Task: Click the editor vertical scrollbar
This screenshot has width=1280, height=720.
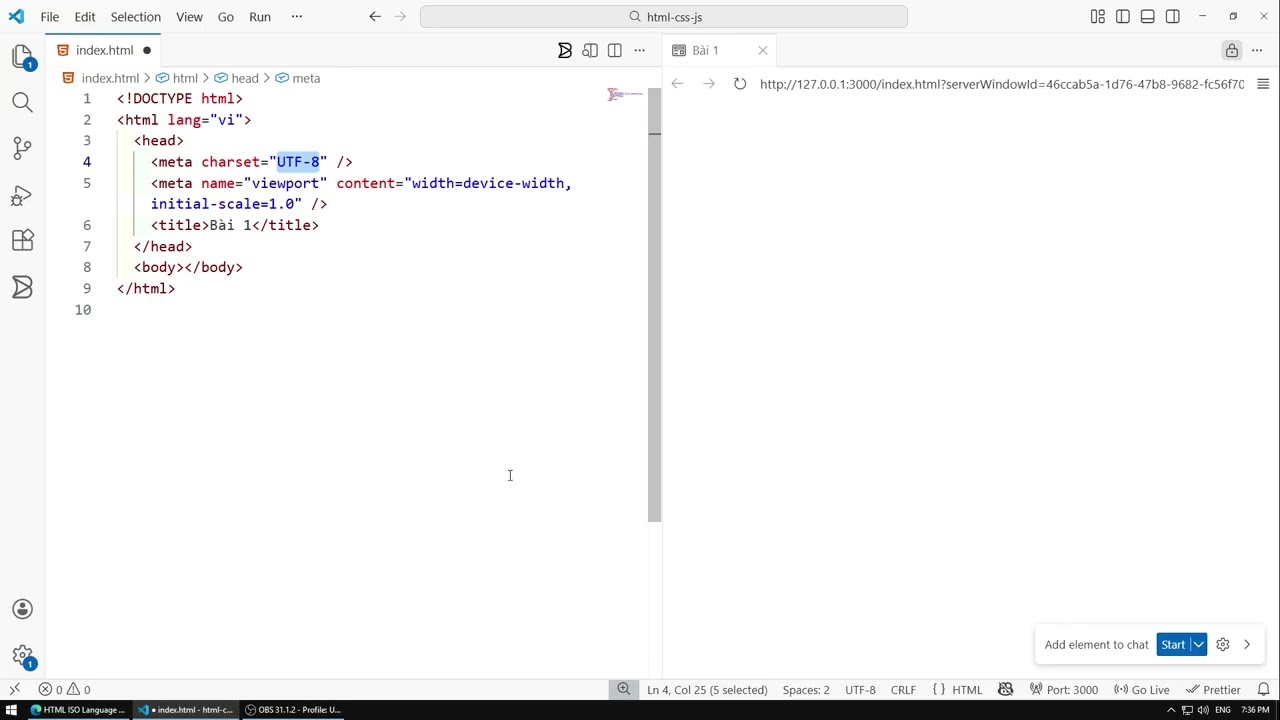Action: point(655,305)
